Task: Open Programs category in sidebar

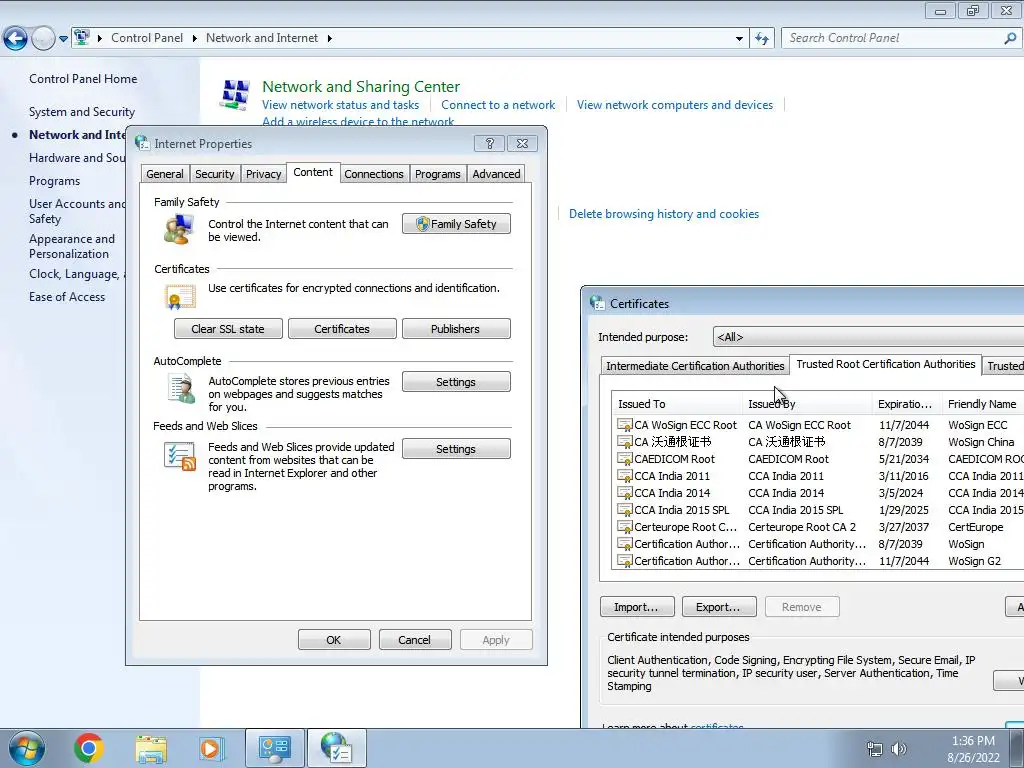Action: [54, 181]
